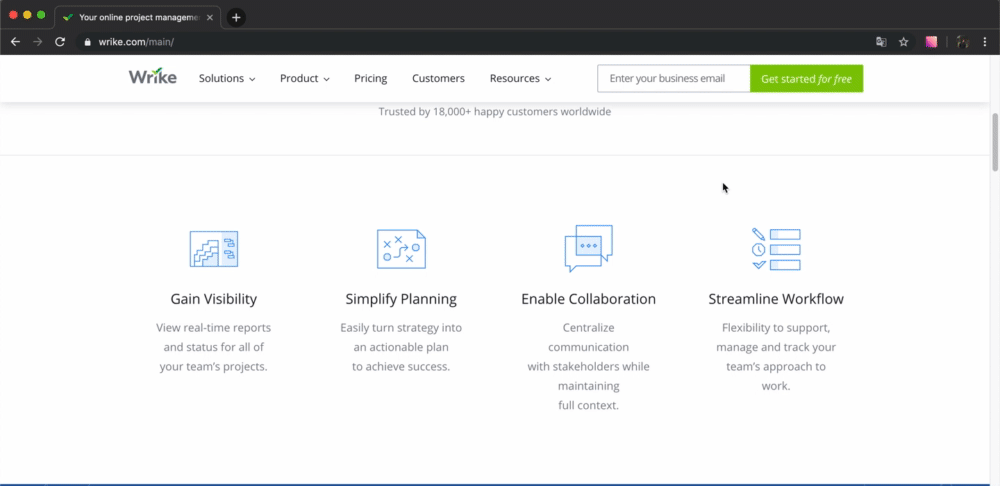Image resolution: width=1000 pixels, height=486 pixels.
Task: Click the pink extension icon in toolbar
Action: [x=931, y=42]
